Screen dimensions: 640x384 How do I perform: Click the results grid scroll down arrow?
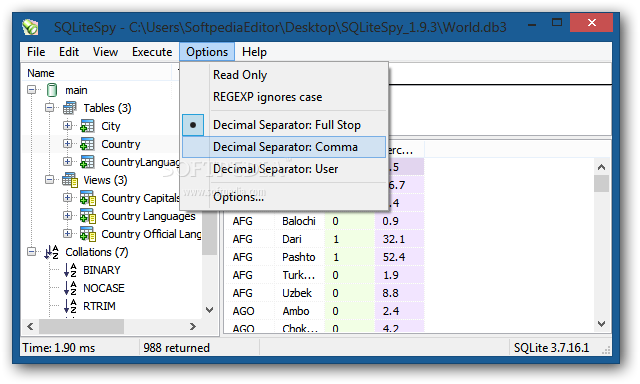pos(601,324)
